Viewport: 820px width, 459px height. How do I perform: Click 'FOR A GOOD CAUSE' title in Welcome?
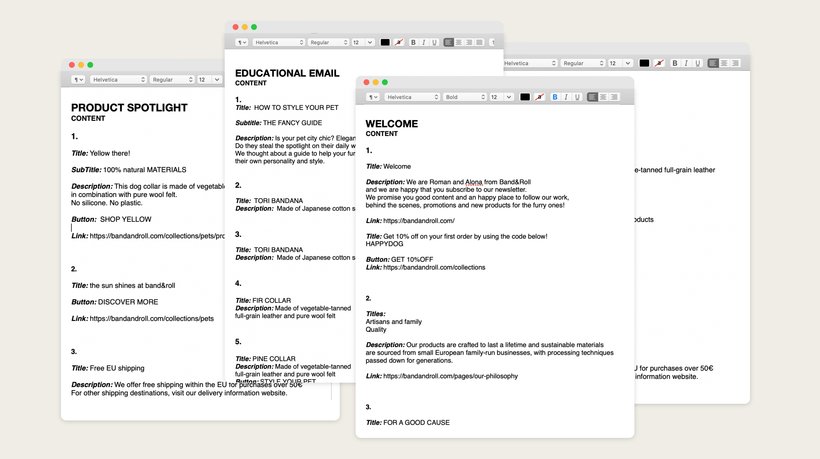(416, 423)
